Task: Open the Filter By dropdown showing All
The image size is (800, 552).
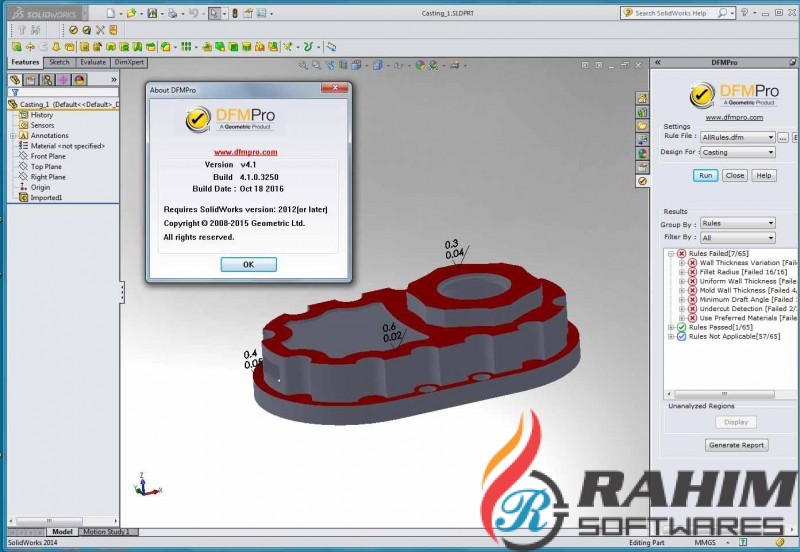Action: (x=738, y=238)
